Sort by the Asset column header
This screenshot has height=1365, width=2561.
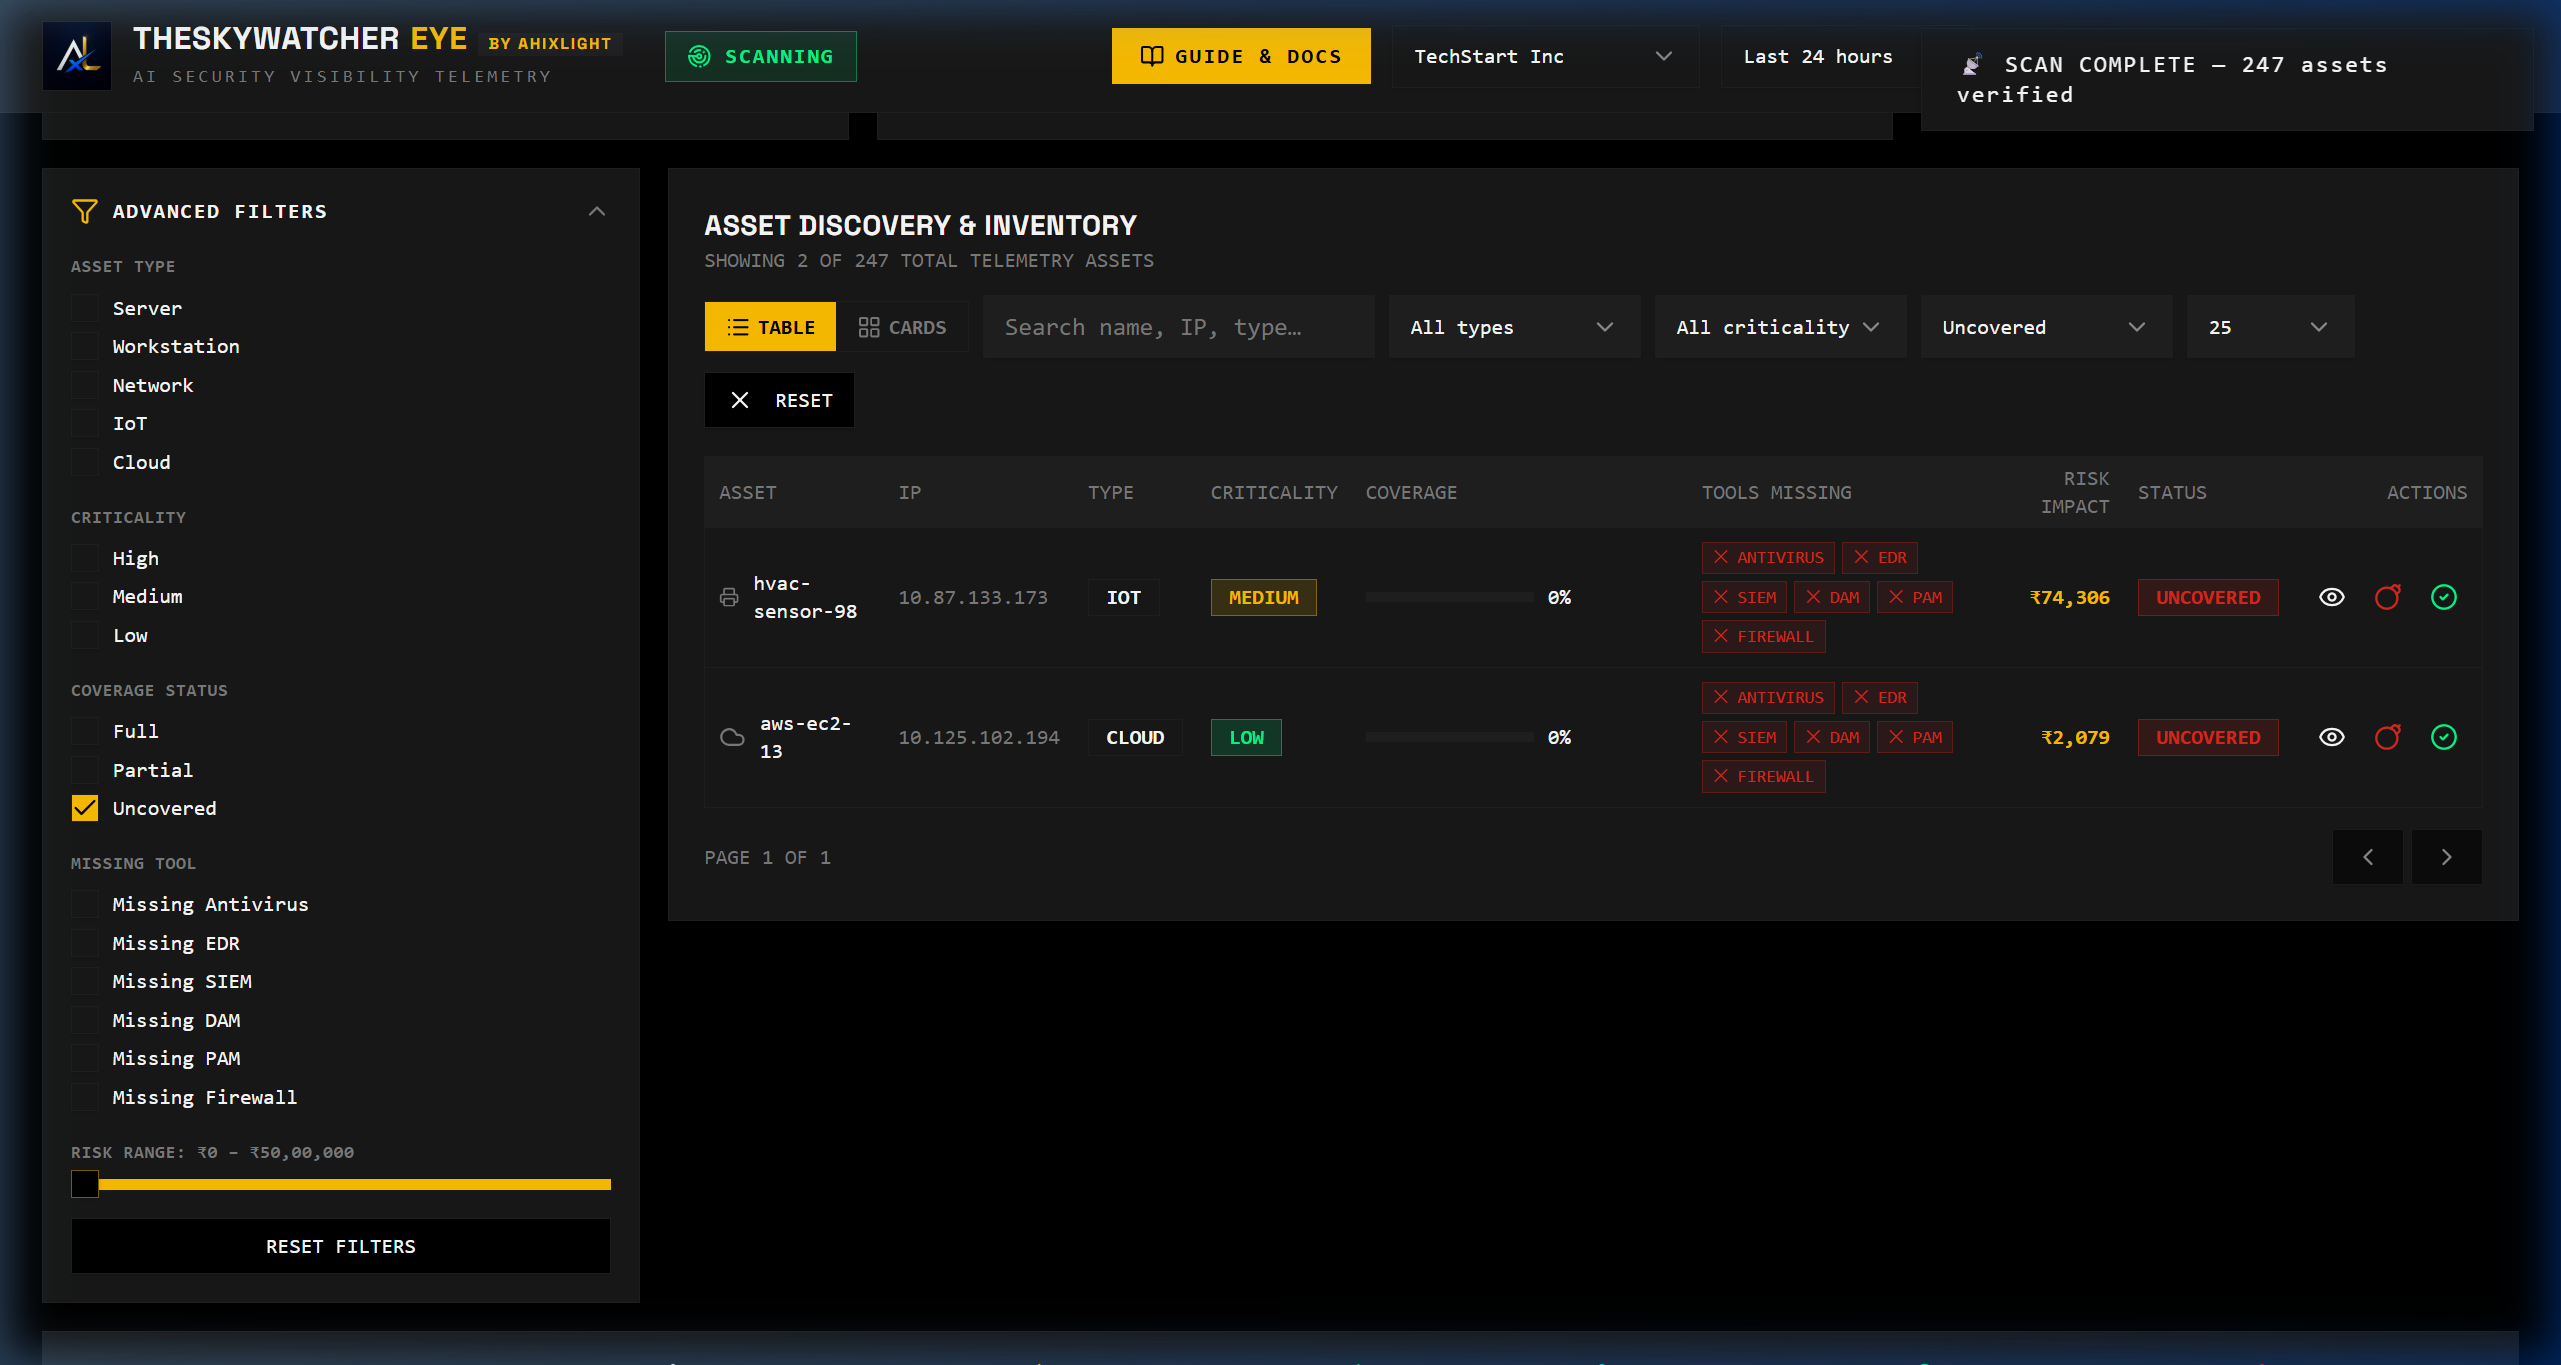click(x=747, y=492)
